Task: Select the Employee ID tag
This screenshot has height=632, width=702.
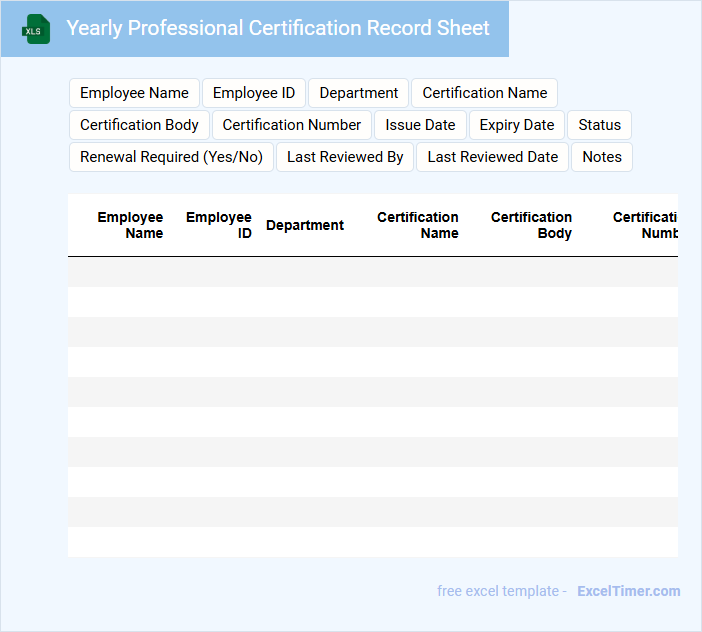Action: coord(254,93)
